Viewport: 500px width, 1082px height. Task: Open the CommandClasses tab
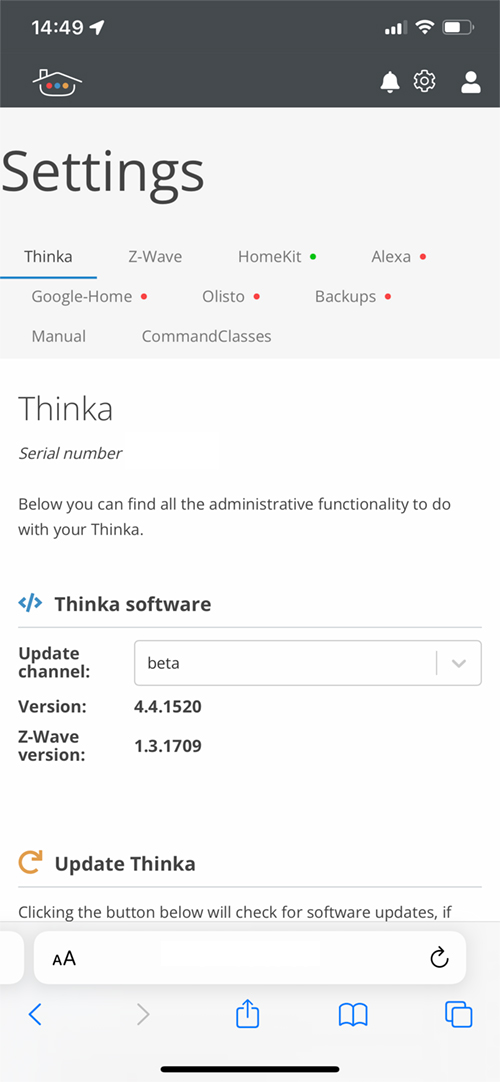[x=206, y=337]
